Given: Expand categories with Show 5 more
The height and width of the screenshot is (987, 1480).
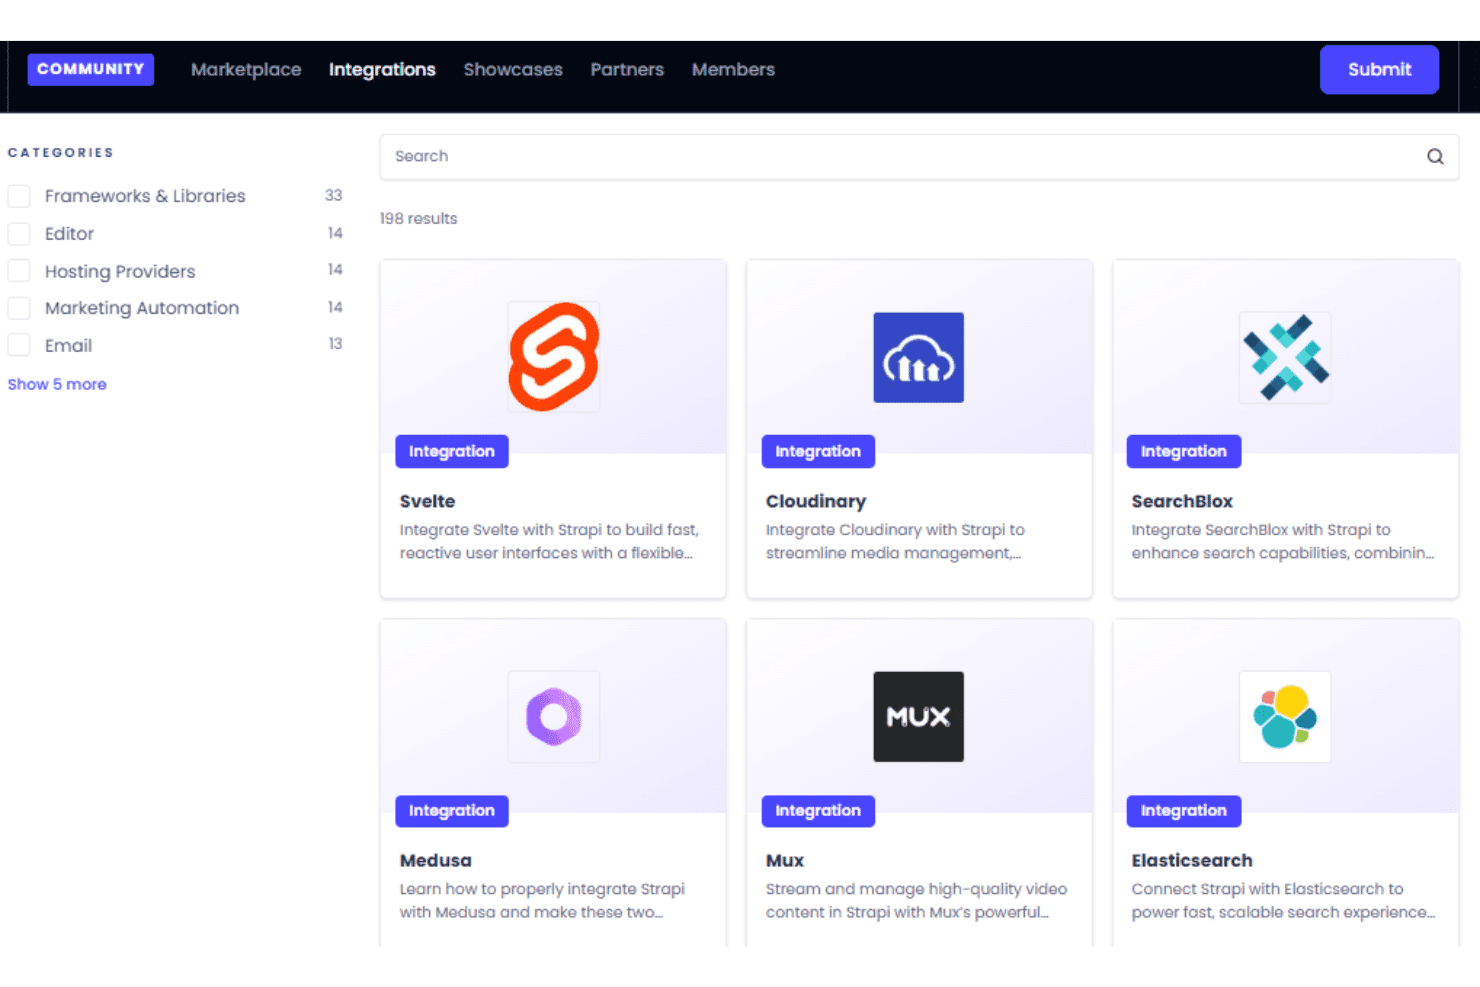Looking at the screenshot, I should 57,384.
